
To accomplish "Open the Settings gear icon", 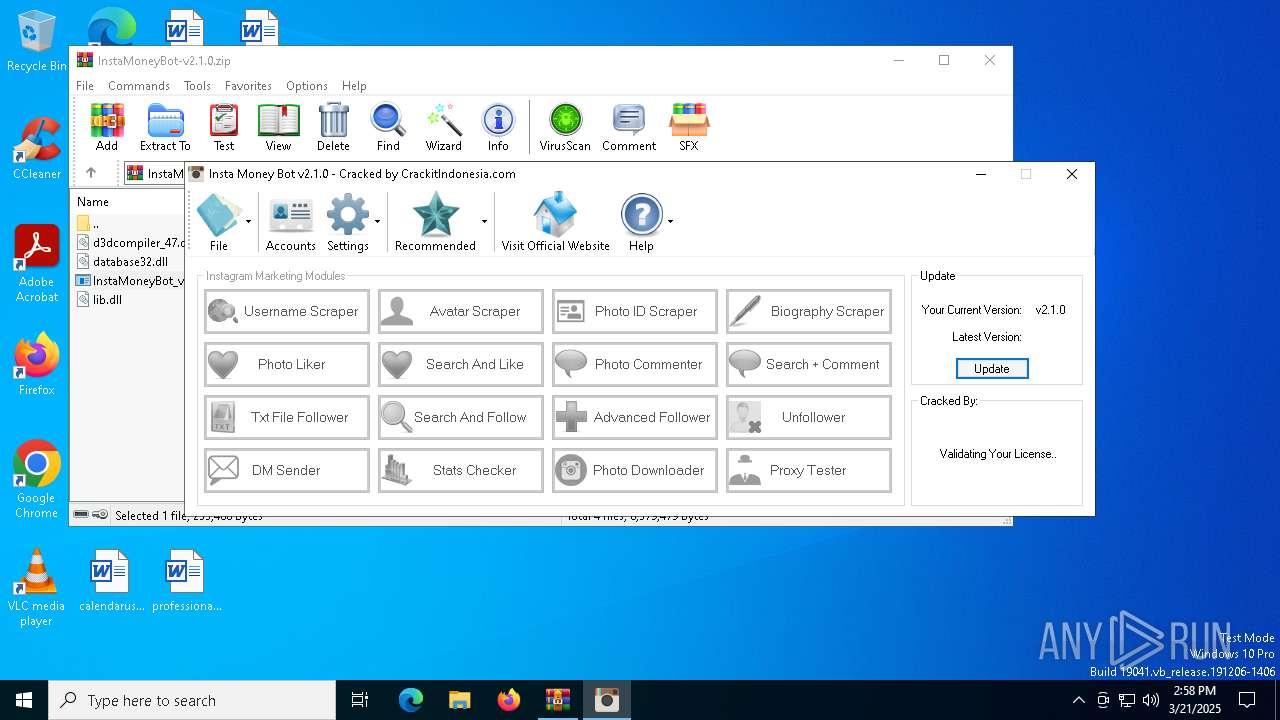I will coord(347,222).
